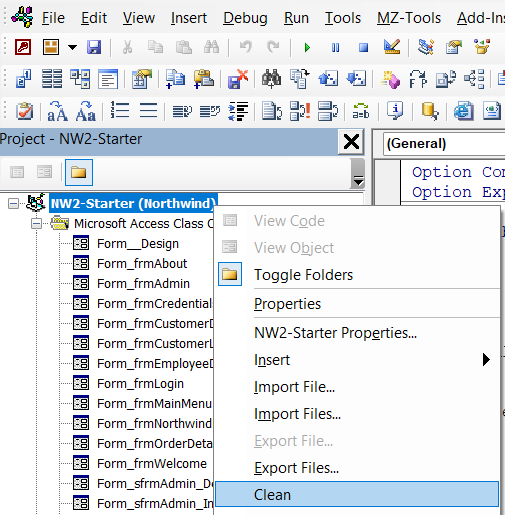The height and width of the screenshot is (515, 505).
Task: Open the File menu
Action: click(53, 18)
